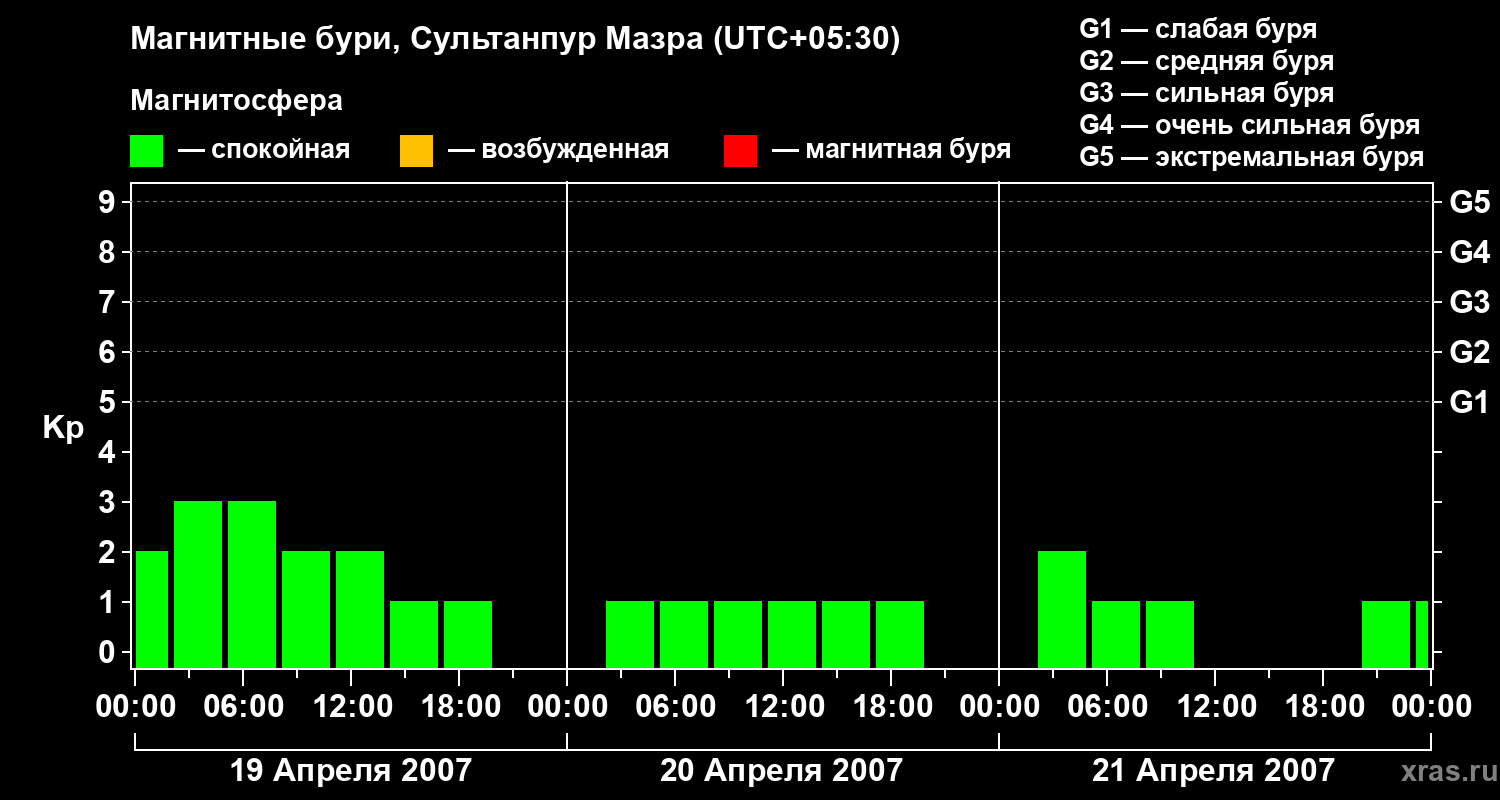The image size is (1500, 800).
Task: Click the '18:00' time label for 20 April
Action: [x=891, y=707]
